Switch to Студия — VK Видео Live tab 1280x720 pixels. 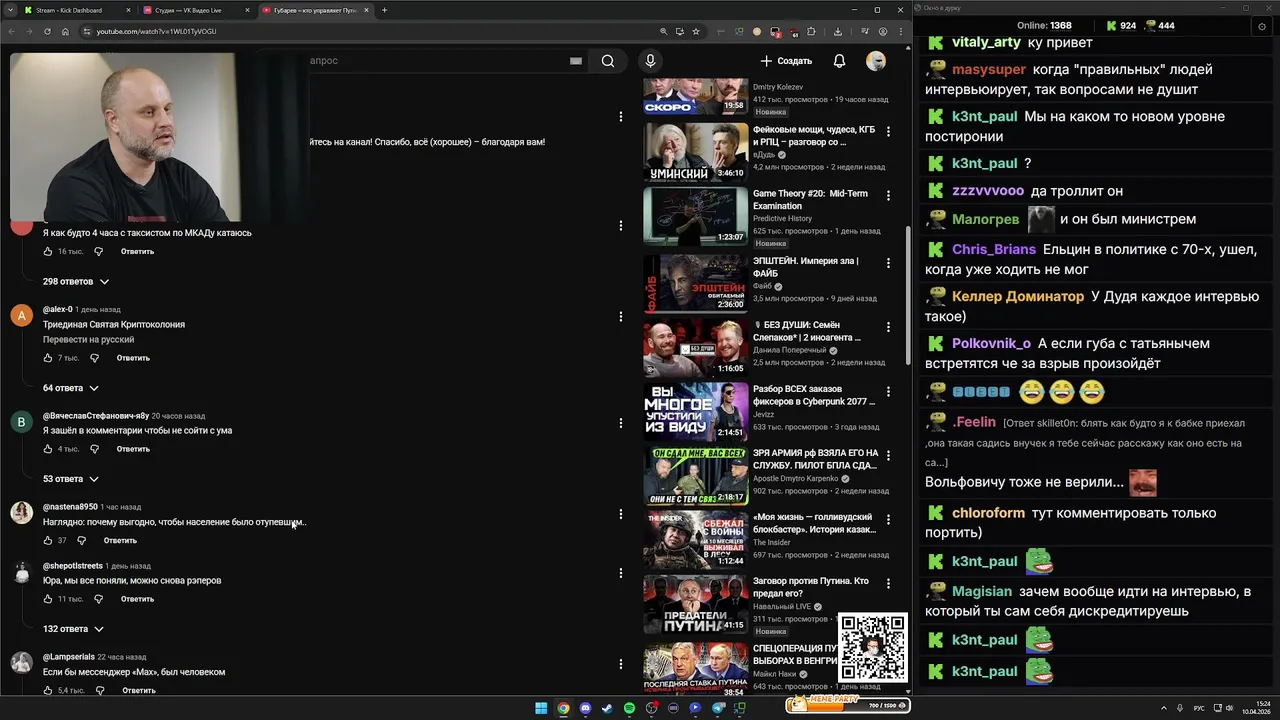pyautogui.click(x=195, y=10)
